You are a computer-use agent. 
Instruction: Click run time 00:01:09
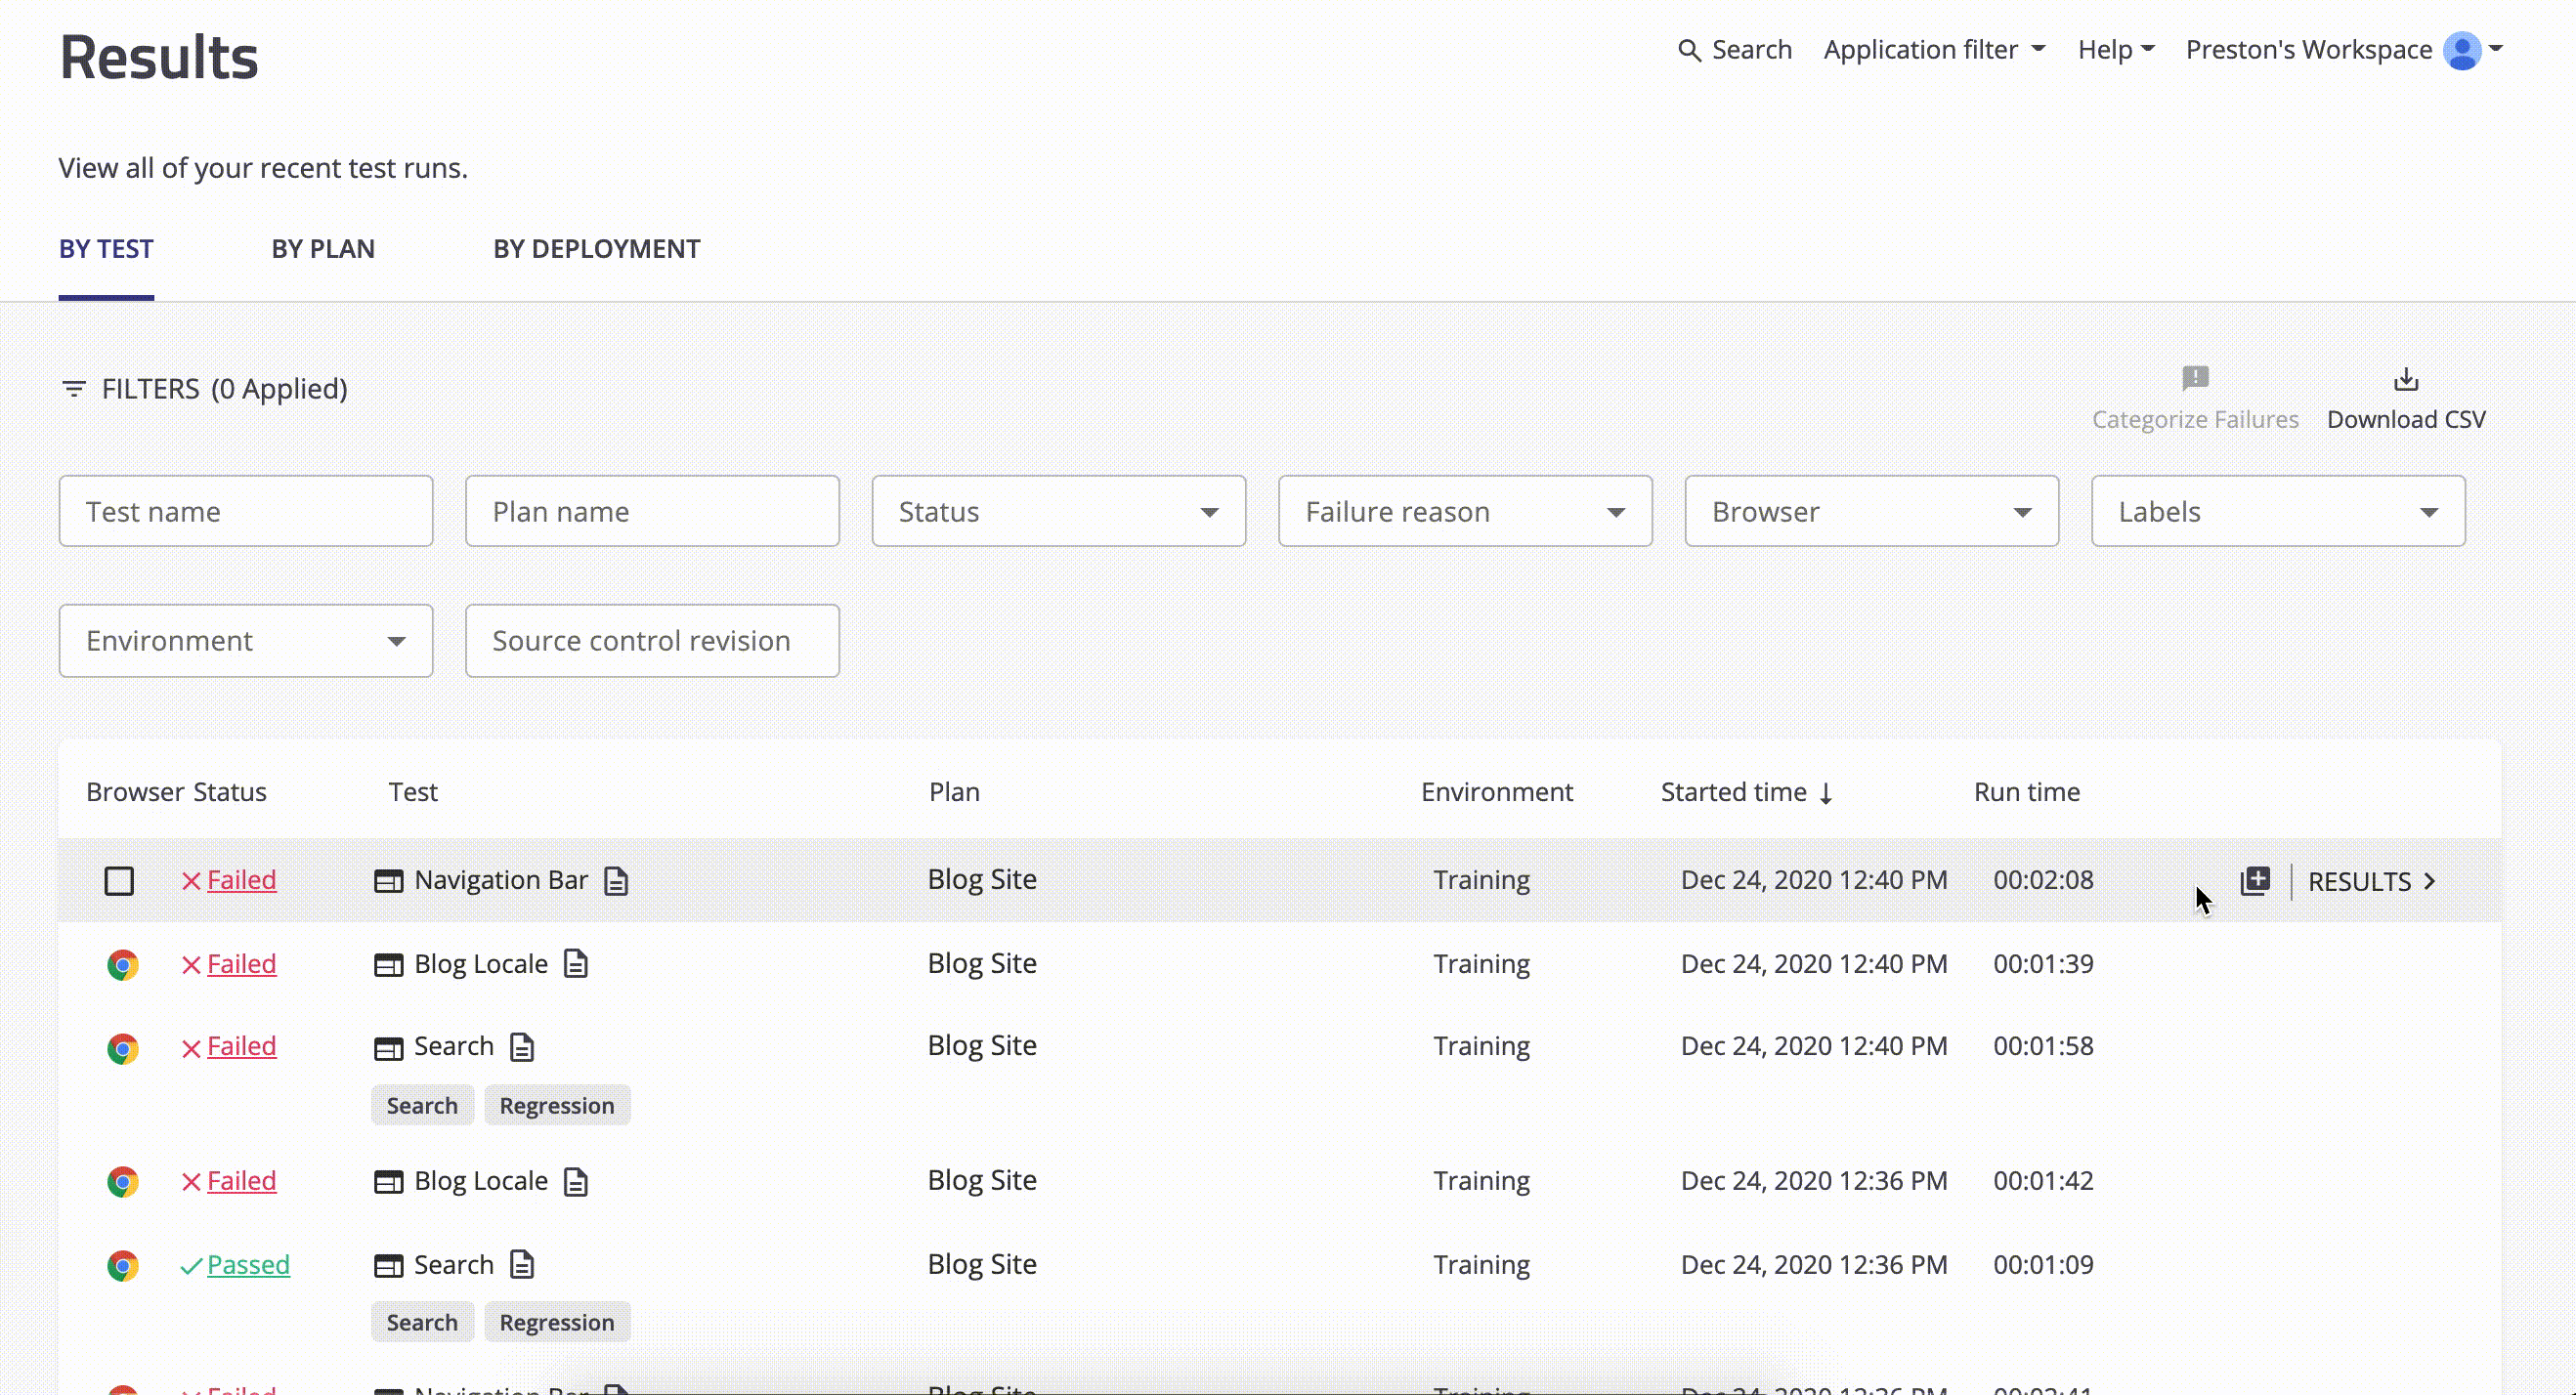[x=2043, y=1265]
